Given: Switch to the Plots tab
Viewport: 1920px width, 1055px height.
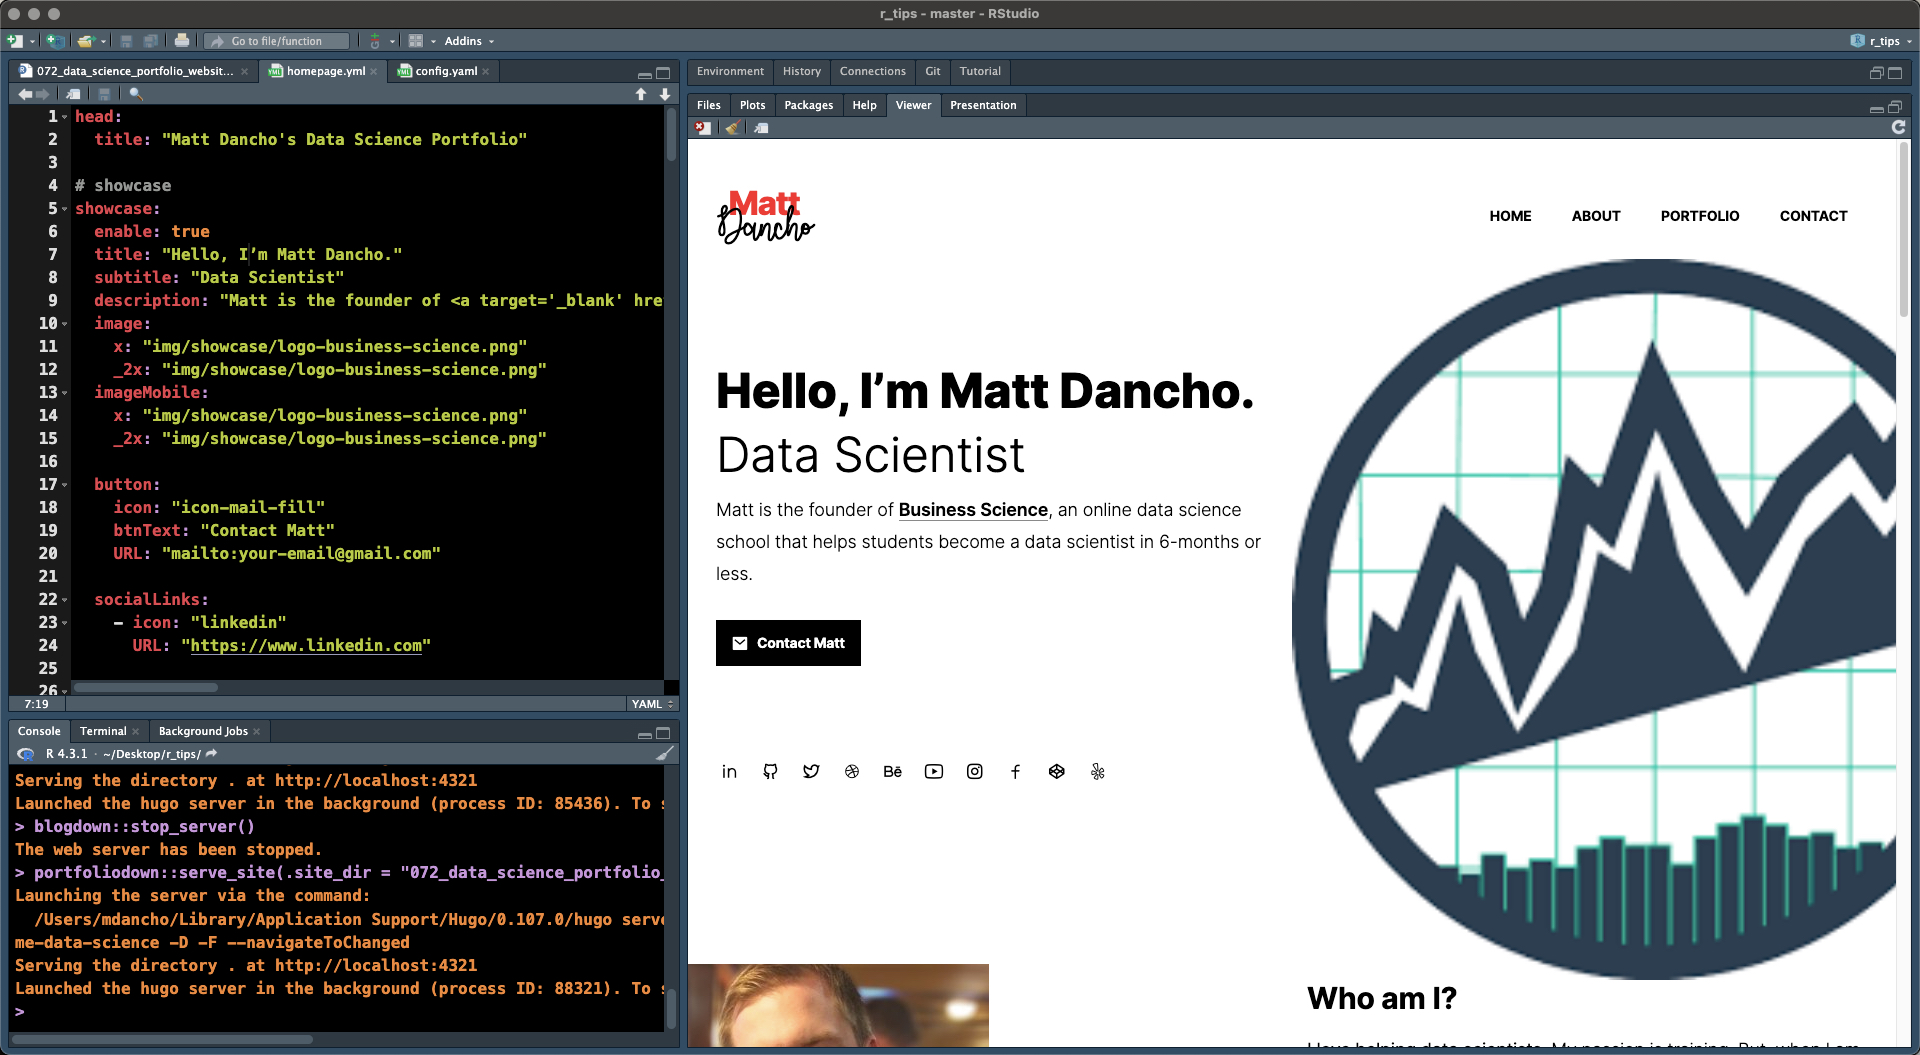Looking at the screenshot, I should click(x=753, y=105).
